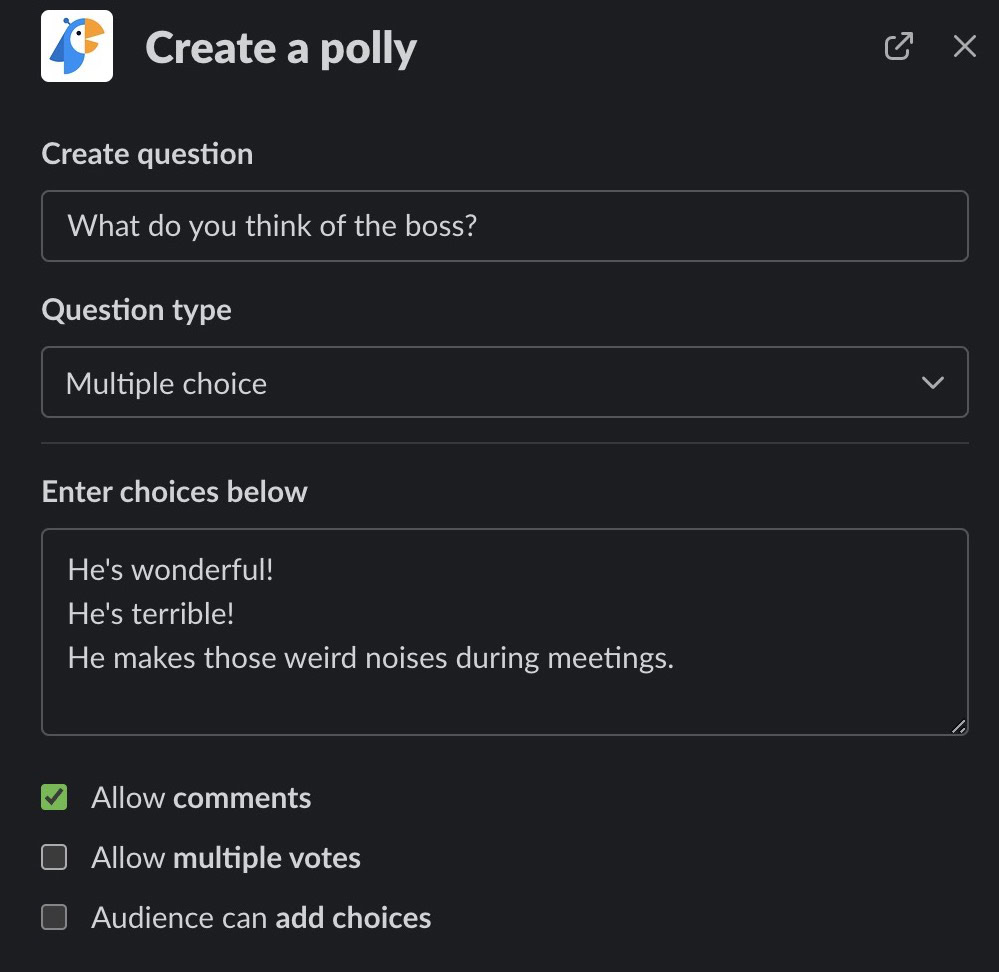Open the Multiple choice question type dropdown
The height and width of the screenshot is (972, 999).
[504, 382]
